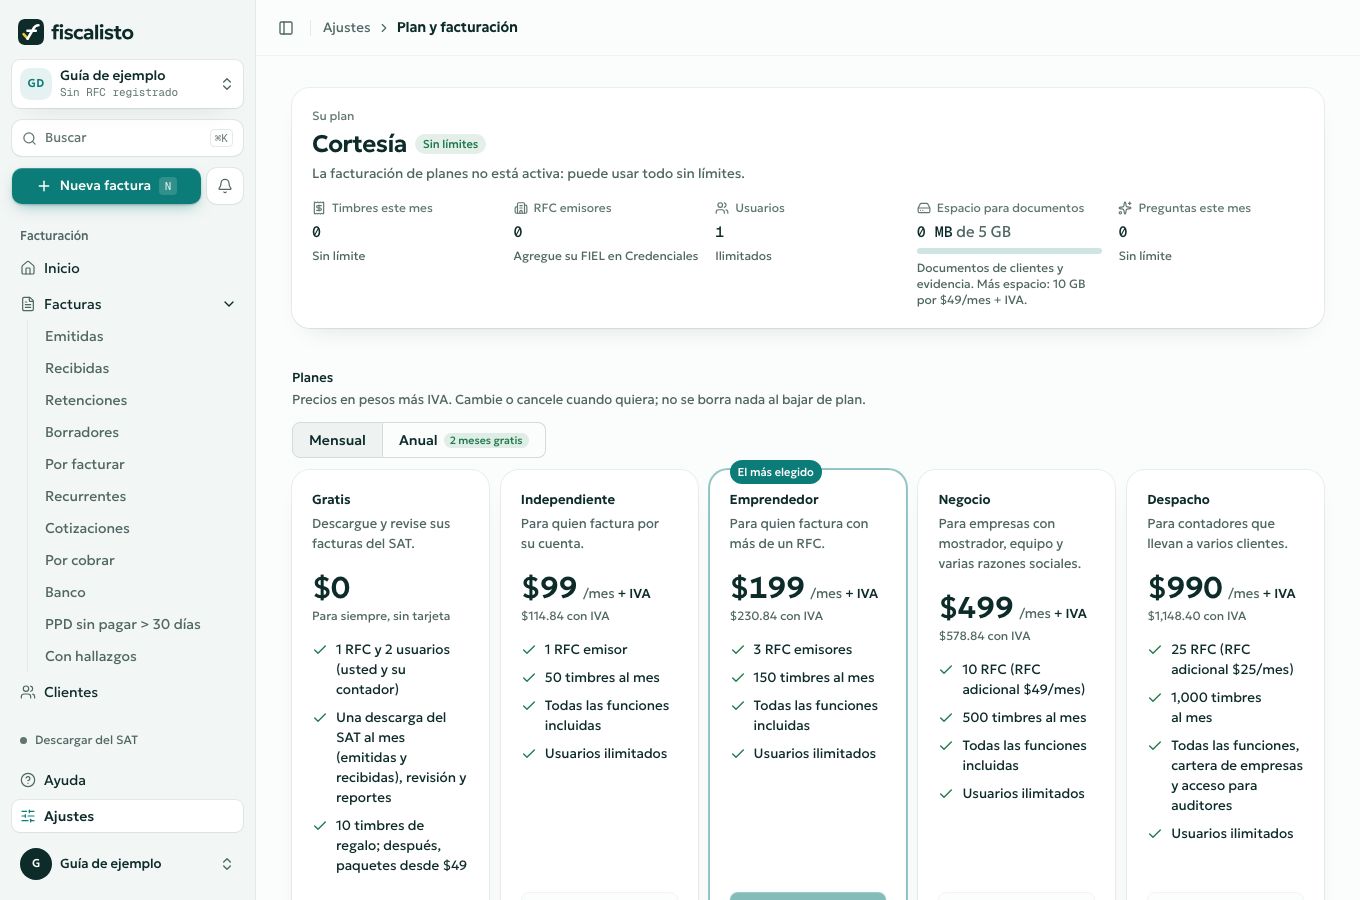Open Con hallazgos filter
Image resolution: width=1360 pixels, height=900 pixels.
pos(91,656)
